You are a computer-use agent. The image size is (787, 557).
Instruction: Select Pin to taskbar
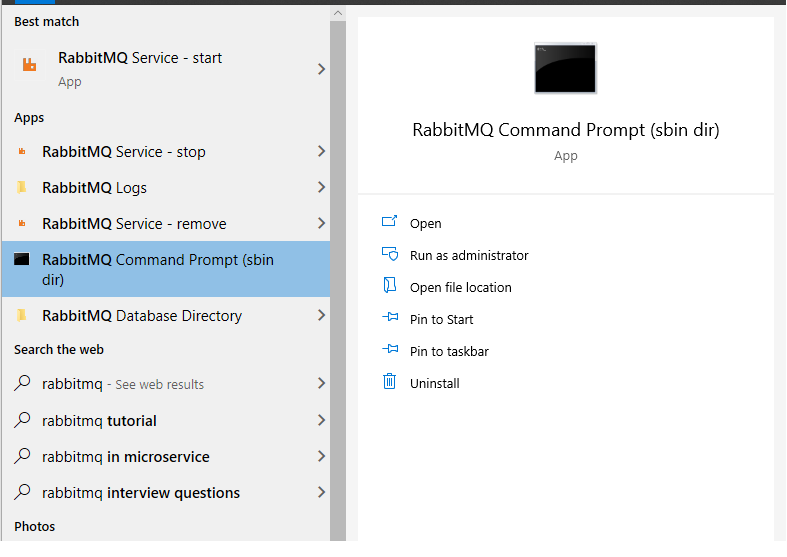click(x=449, y=351)
